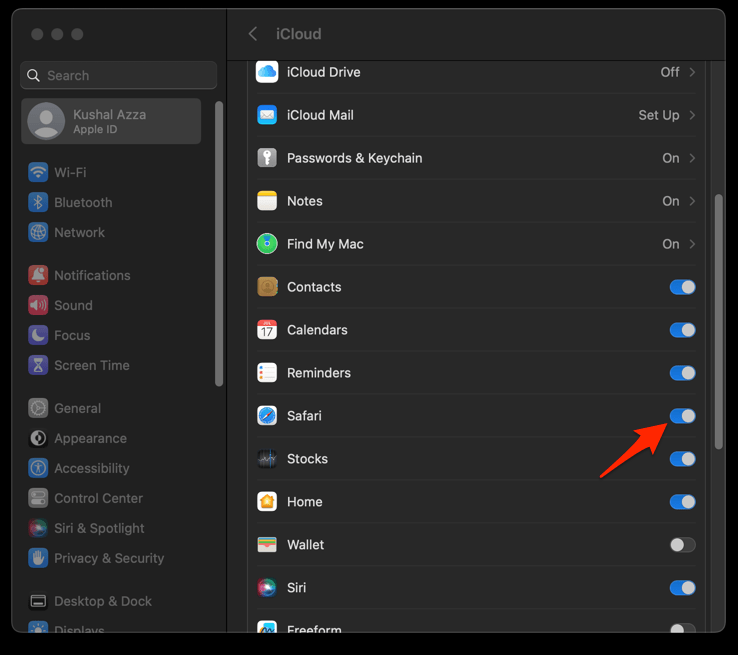Click the Privacy & Security hand icon
This screenshot has height=655, width=738.
(38, 558)
